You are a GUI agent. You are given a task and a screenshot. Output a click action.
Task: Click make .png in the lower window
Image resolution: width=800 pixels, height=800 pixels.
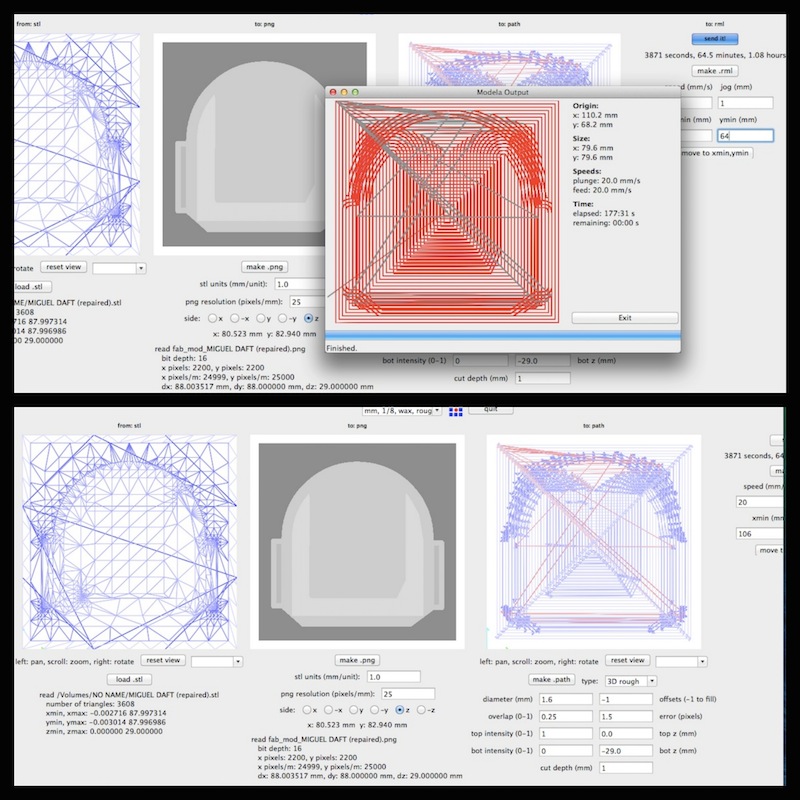(x=357, y=660)
